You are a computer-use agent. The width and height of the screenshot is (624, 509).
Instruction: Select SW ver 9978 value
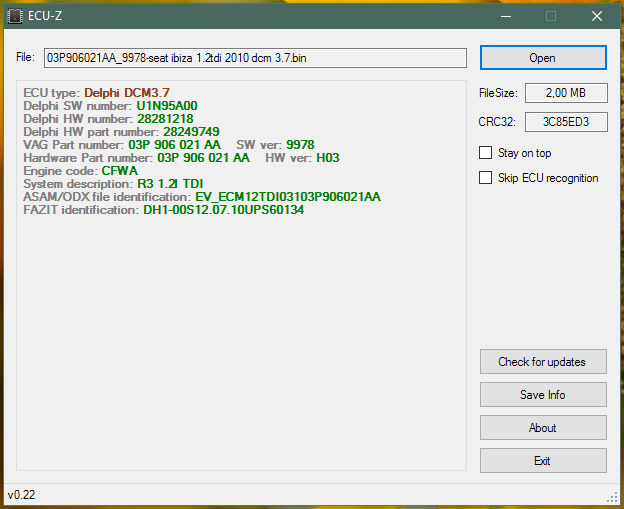(x=300, y=145)
